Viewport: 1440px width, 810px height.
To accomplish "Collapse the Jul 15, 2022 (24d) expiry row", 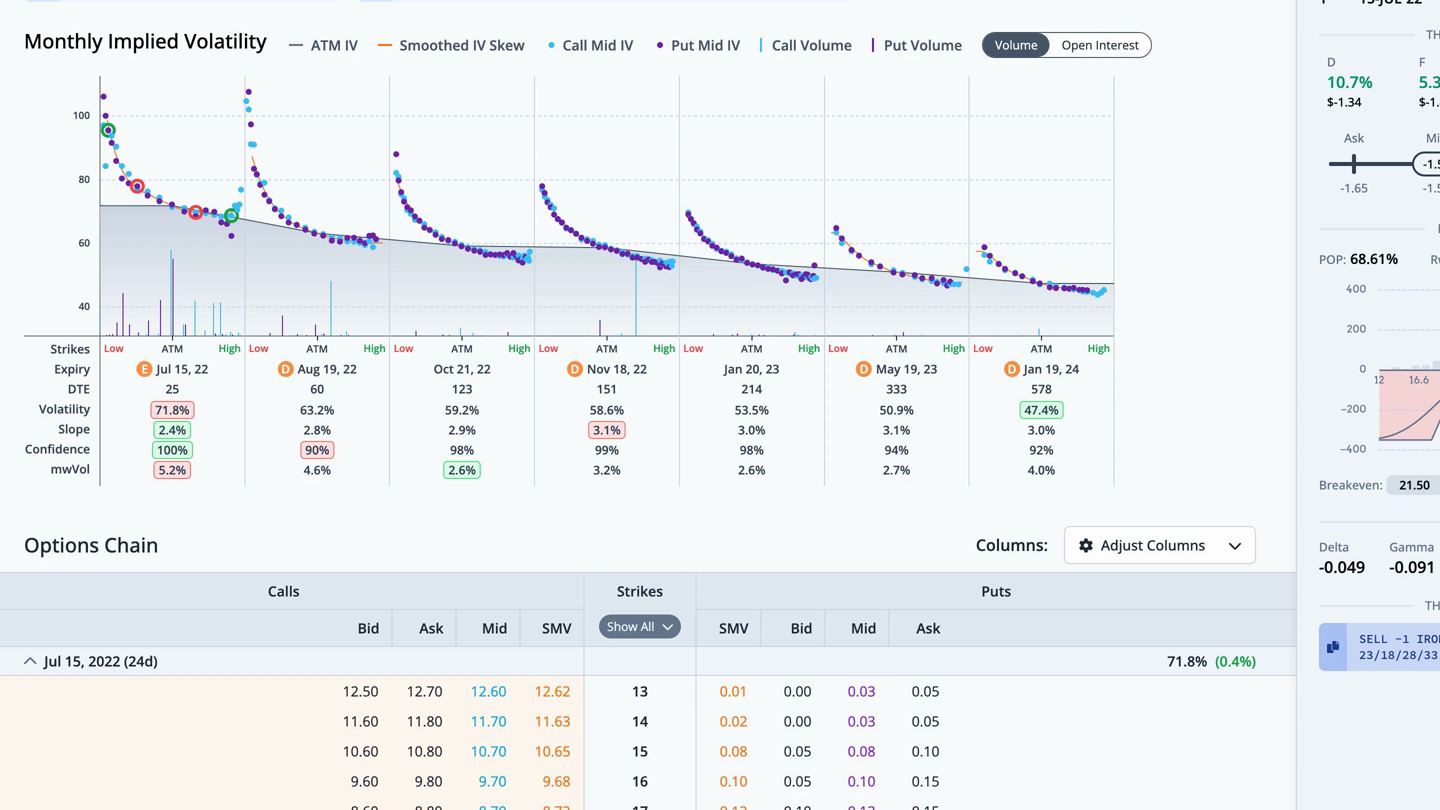I will 30,661.
